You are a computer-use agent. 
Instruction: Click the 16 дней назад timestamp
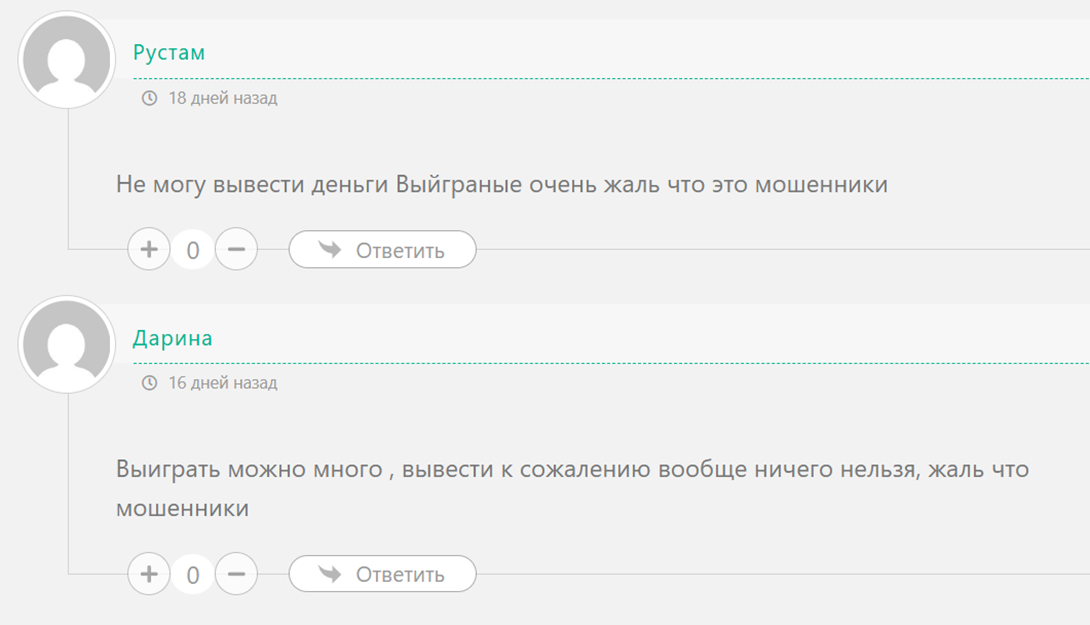[x=222, y=383]
